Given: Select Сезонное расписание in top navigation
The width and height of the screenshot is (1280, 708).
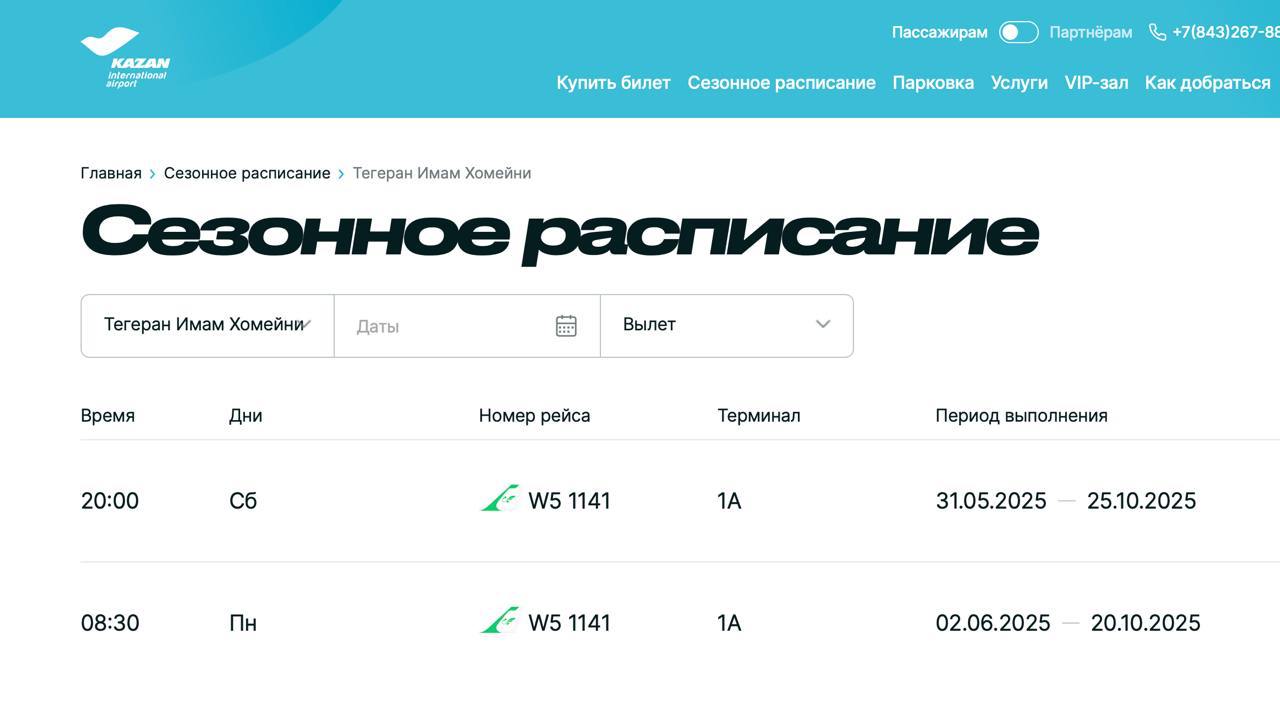Looking at the screenshot, I should tap(781, 83).
